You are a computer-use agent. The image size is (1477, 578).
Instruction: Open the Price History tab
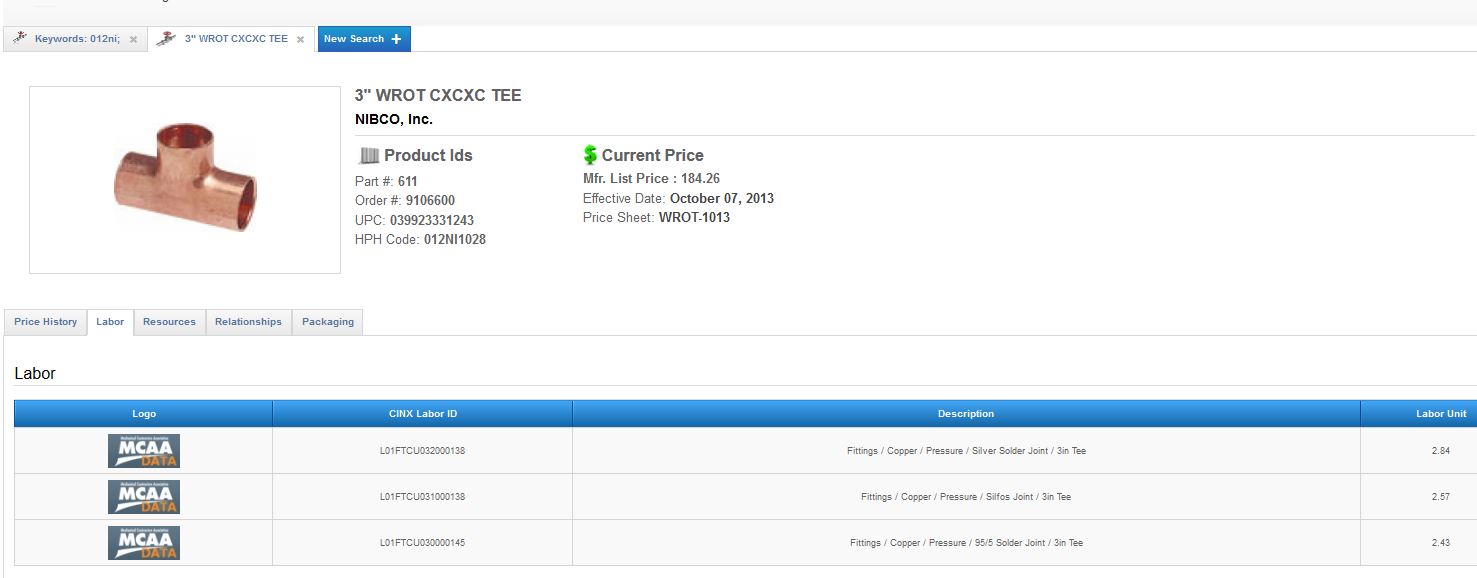pos(46,322)
